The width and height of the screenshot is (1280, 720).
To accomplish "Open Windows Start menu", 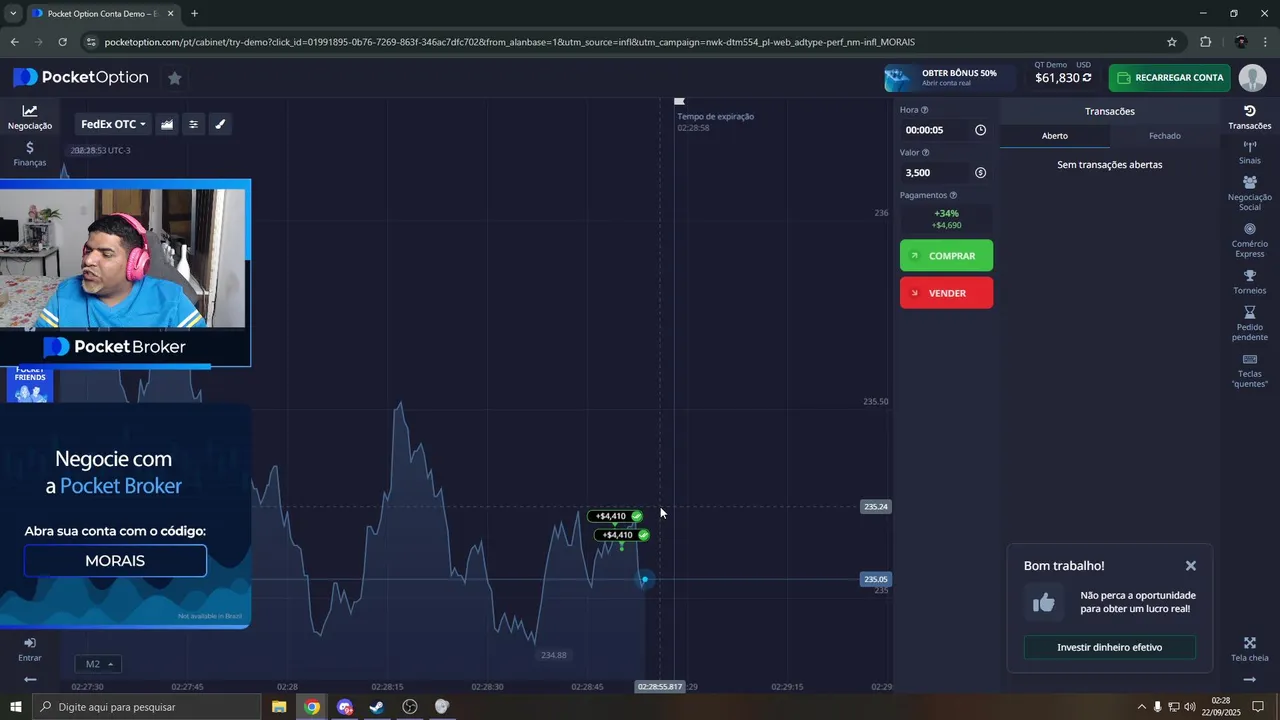I will pyautogui.click(x=15, y=707).
